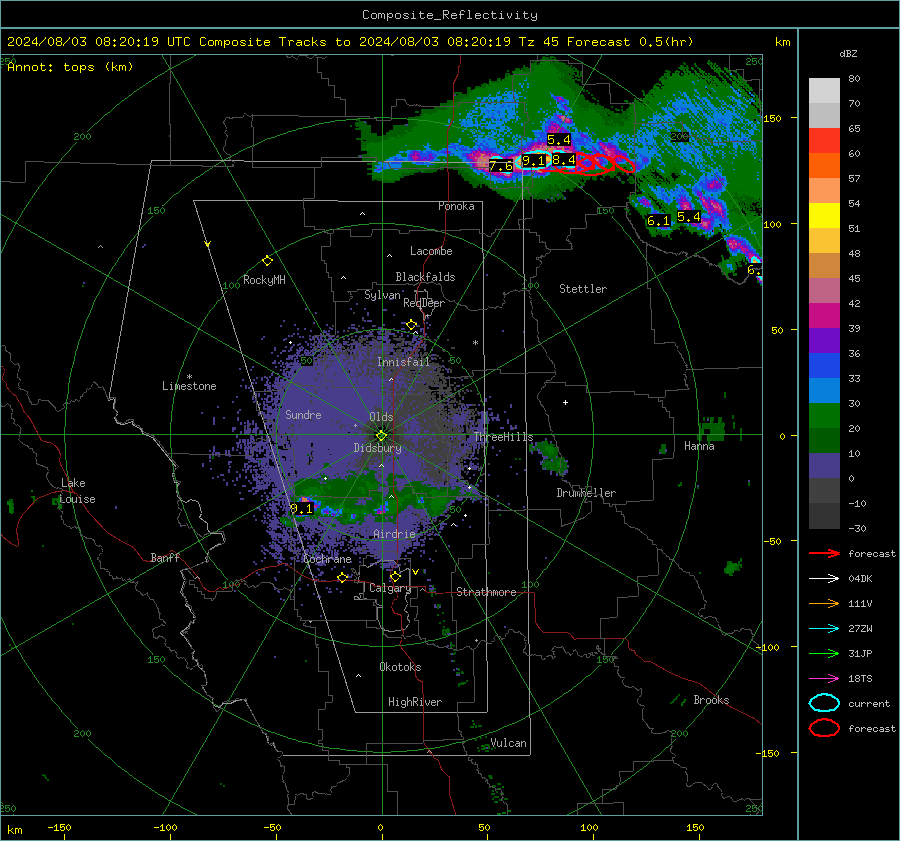Click the Didsbury city label
Screen dimensions: 900x841
coord(377,448)
